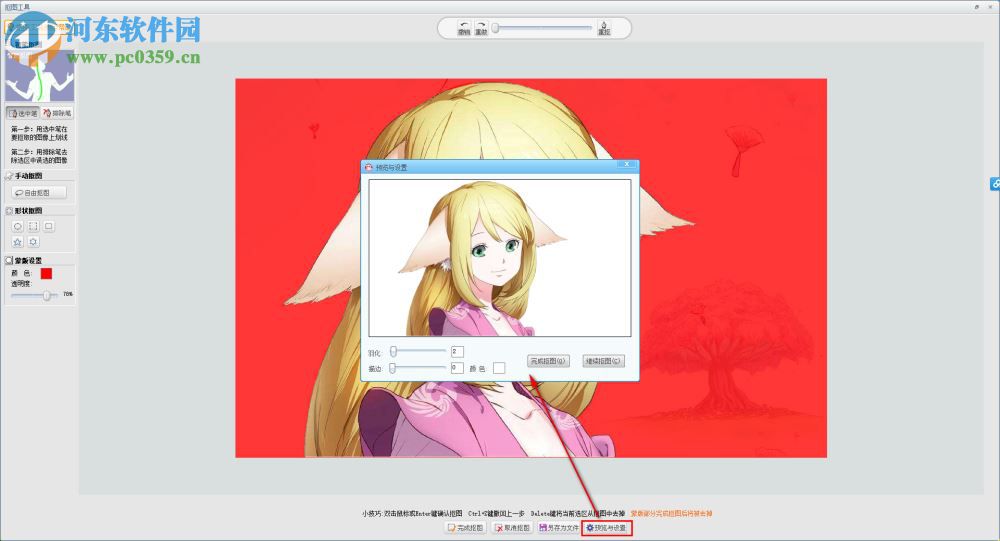
Task: Click the 描边 stroke value input field
Action: [x=457, y=368]
